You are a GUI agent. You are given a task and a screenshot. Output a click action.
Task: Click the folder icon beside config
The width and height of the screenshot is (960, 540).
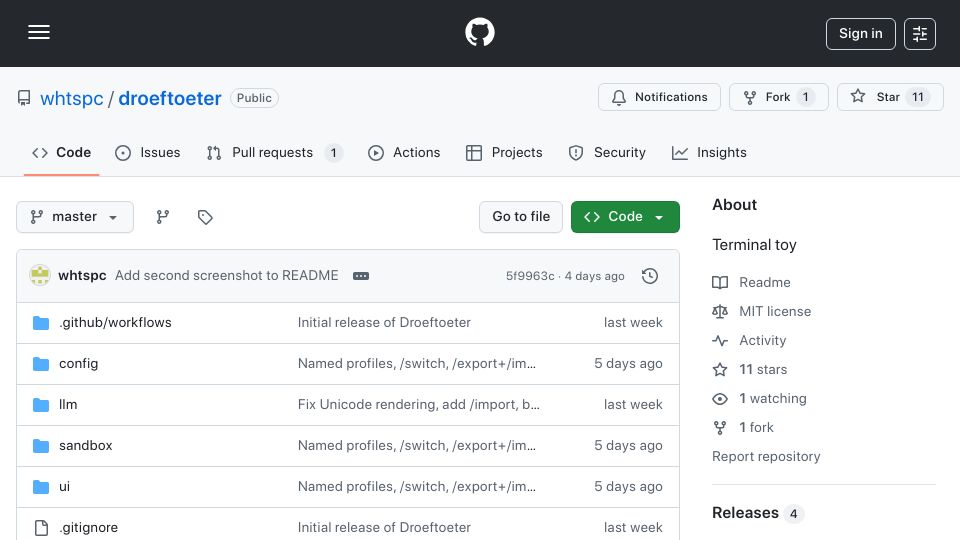(x=41, y=364)
